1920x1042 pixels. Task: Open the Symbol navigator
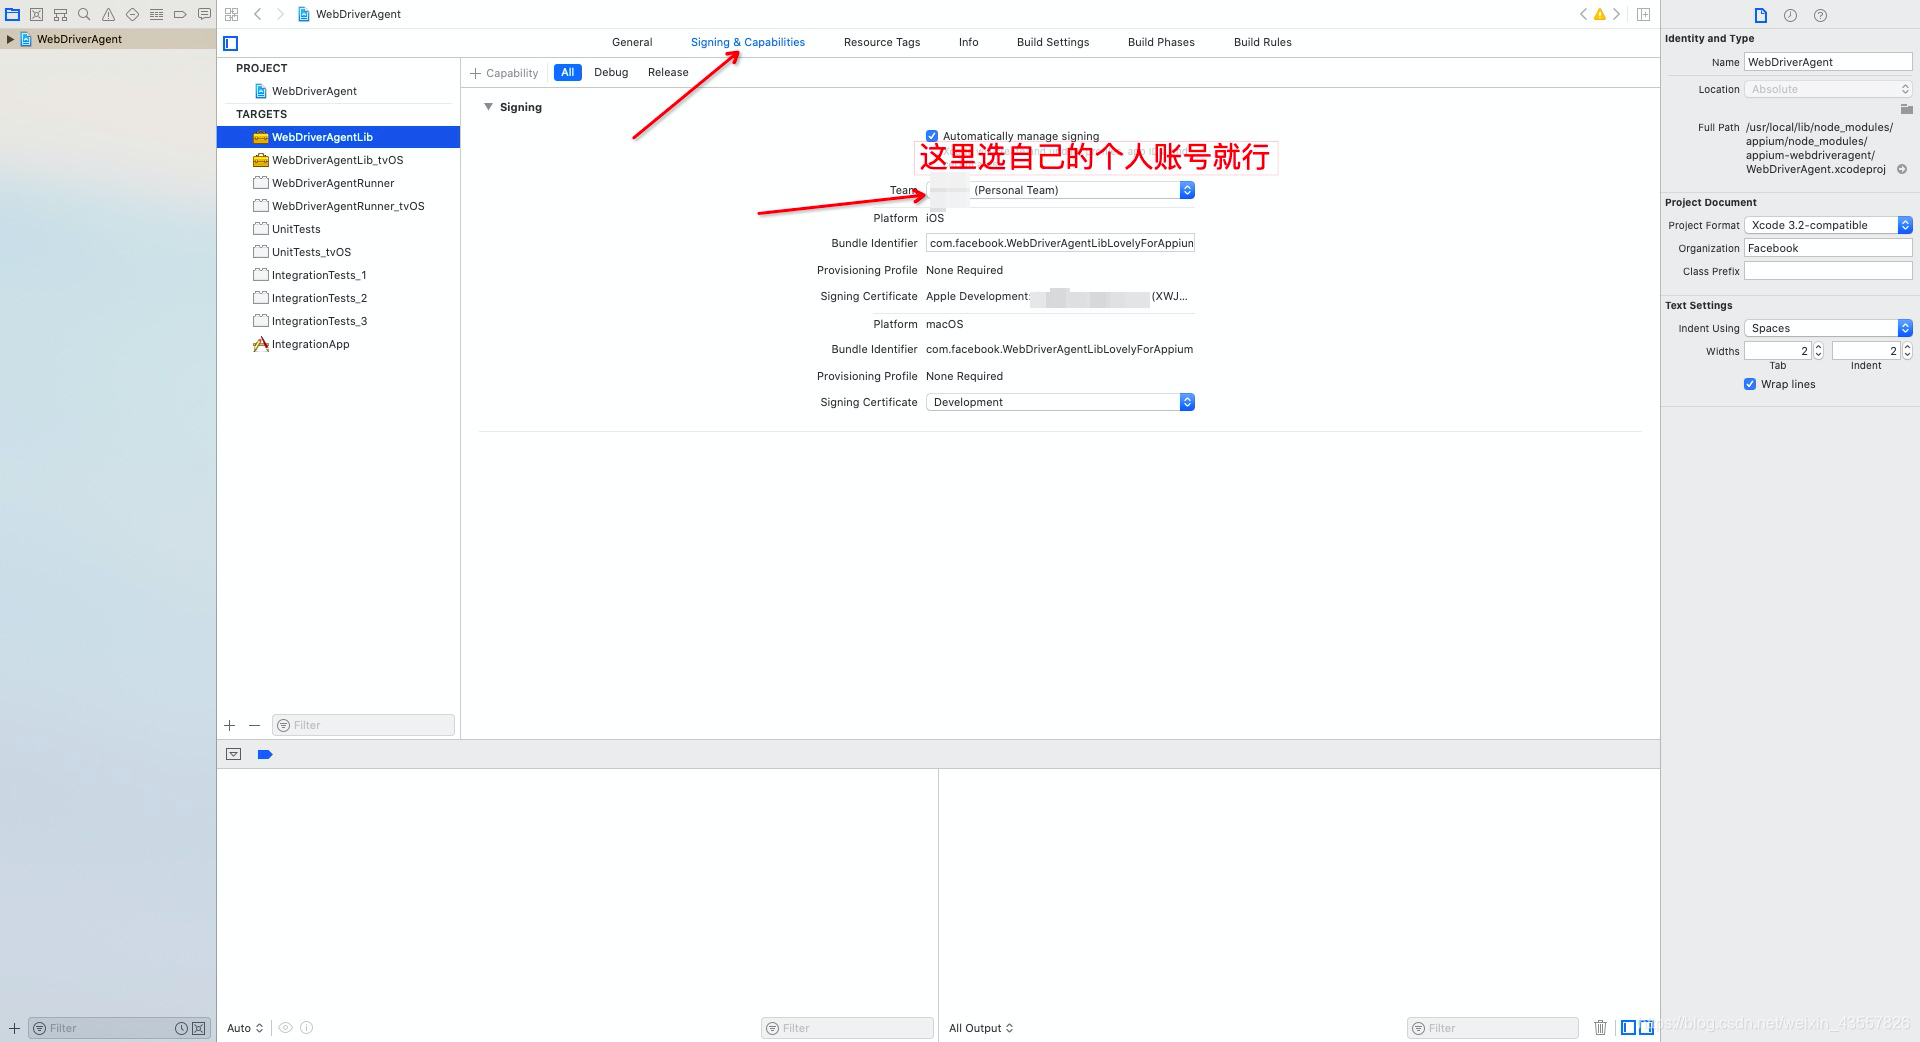pyautogui.click(x=60, y=14)
